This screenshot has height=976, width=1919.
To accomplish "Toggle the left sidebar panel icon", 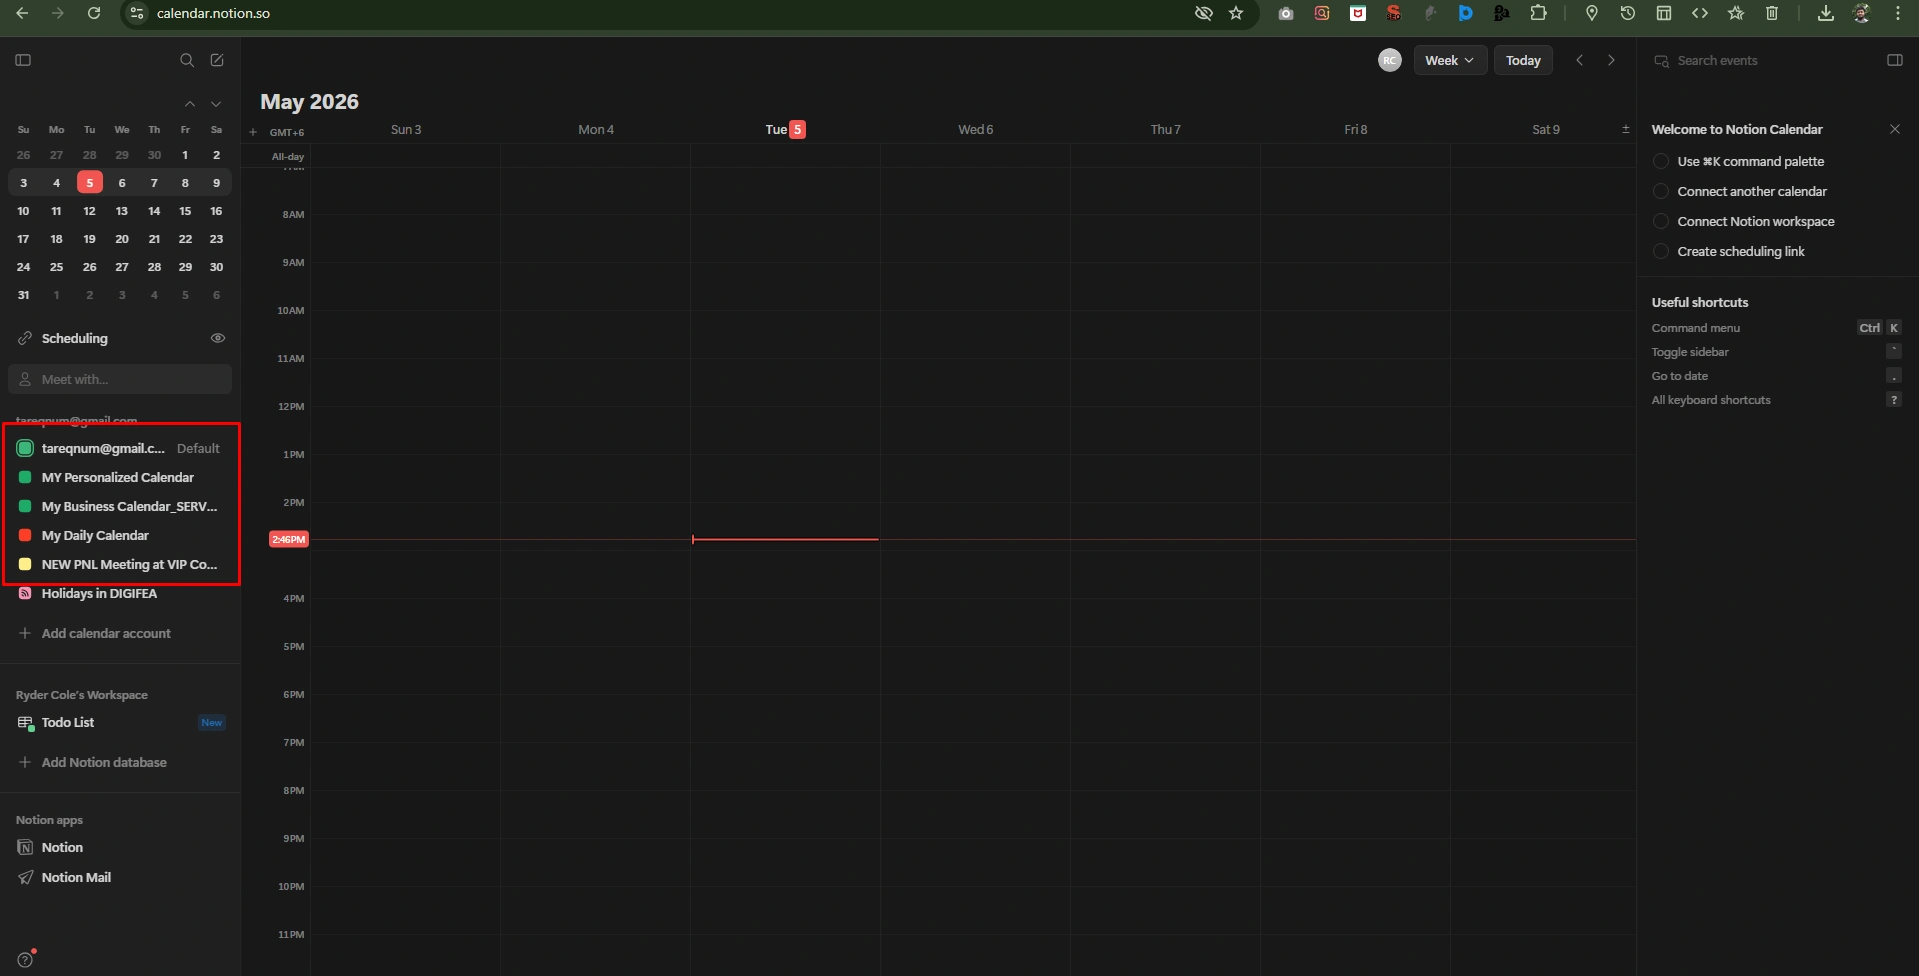I will 23,60.
